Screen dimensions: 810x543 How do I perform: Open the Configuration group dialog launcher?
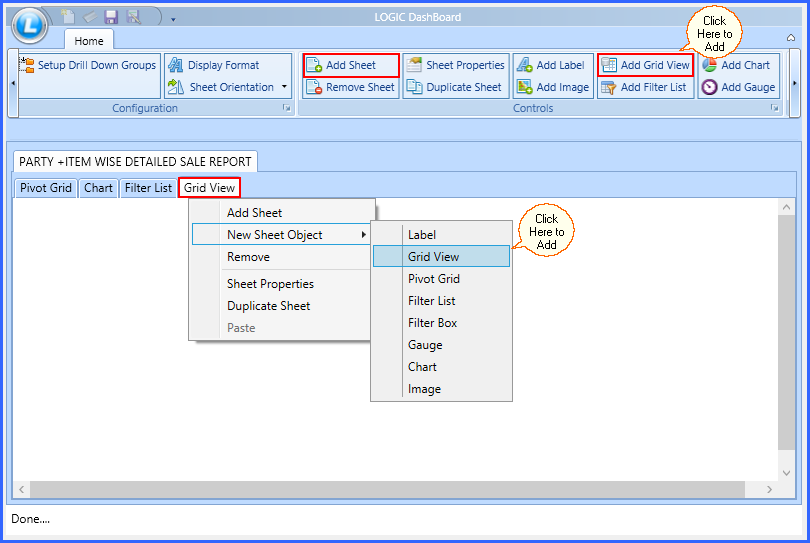click(x=286, y=108)
